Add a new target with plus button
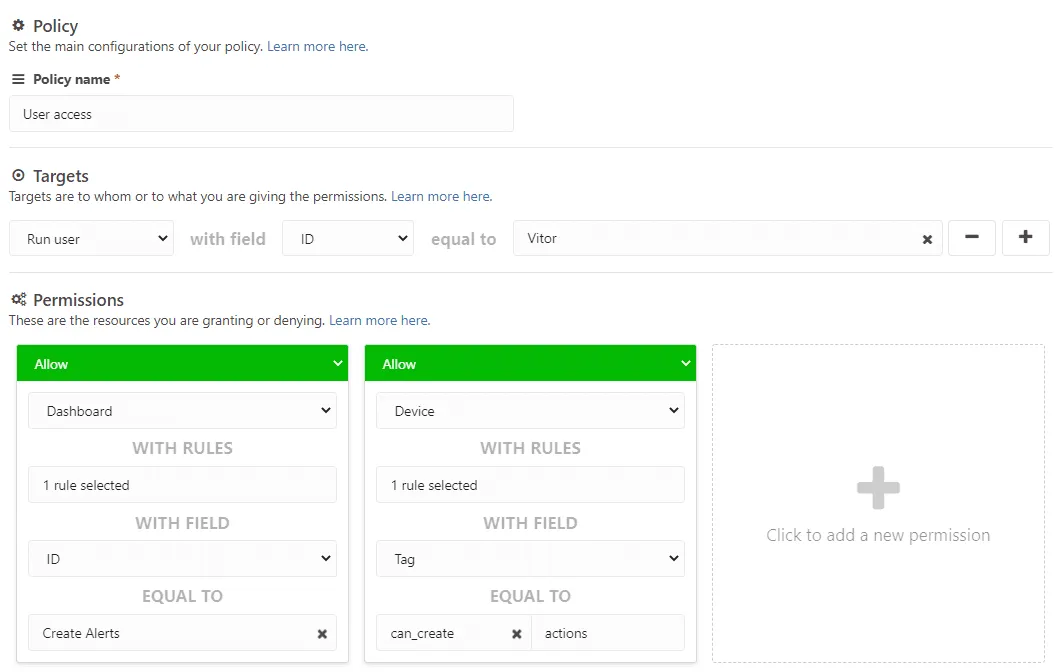This screenshot has height=672, width=1063. (1025, 238)
